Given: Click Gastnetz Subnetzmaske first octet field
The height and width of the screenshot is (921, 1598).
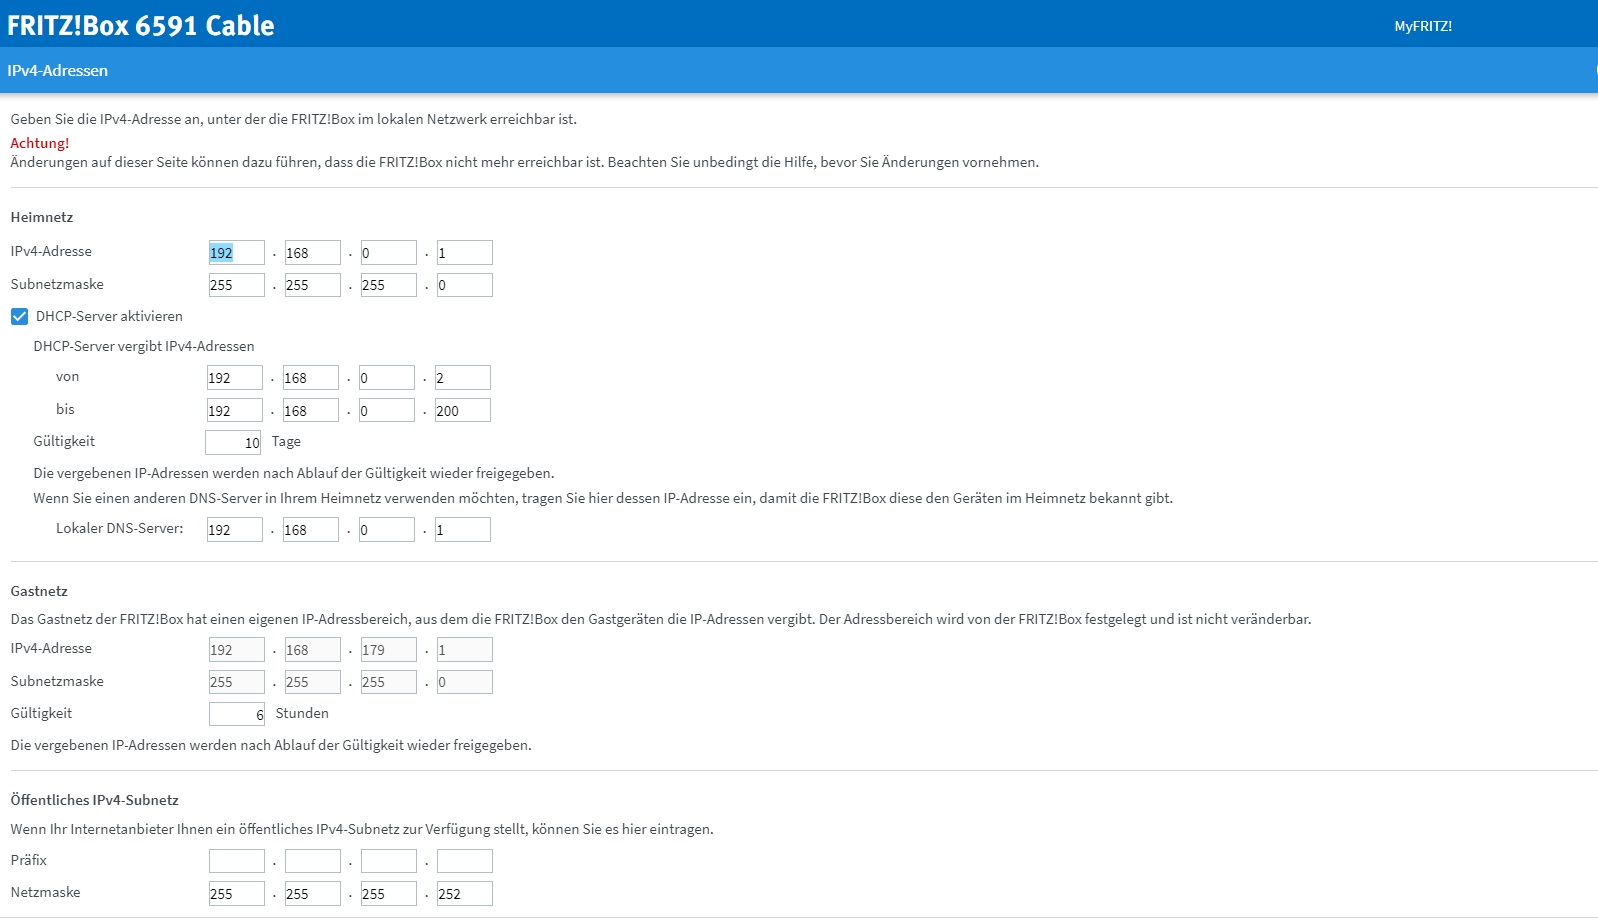Looking at the screenshot, I should coord(237,682).
